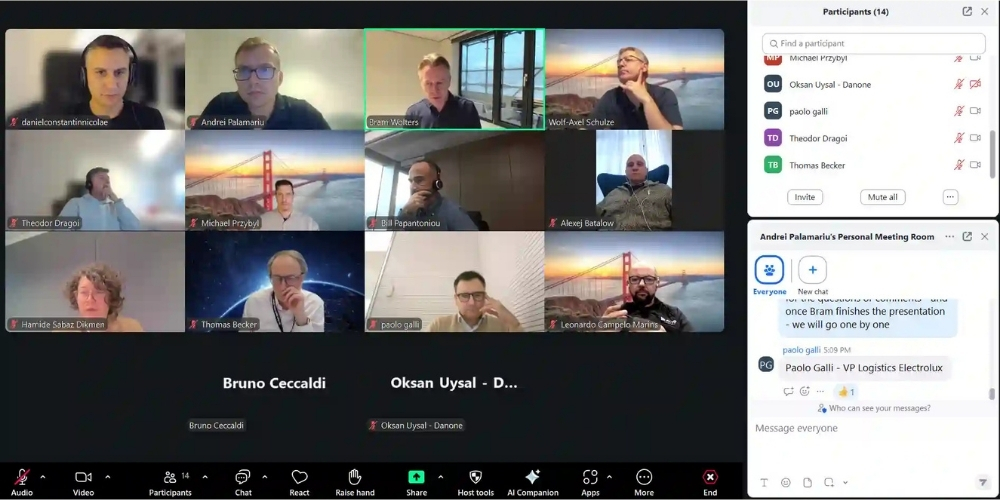The width and height of the screenshot is (1000, 500).
Task: Click the Raise hand icon
Action: [354, 478]
